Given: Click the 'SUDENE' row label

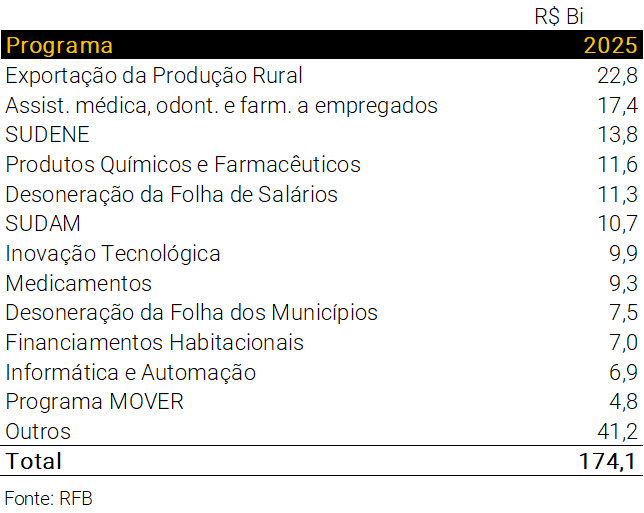Looking at the screenshot, I should click(x=47, y=135).
